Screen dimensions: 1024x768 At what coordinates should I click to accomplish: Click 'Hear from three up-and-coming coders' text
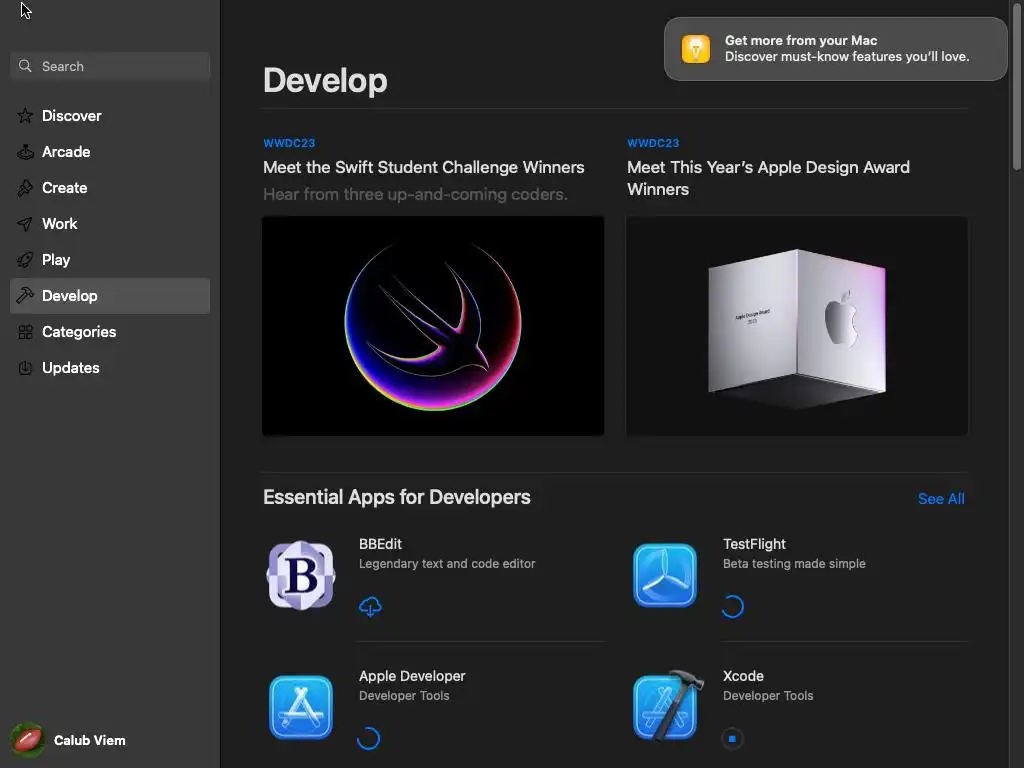415,195
